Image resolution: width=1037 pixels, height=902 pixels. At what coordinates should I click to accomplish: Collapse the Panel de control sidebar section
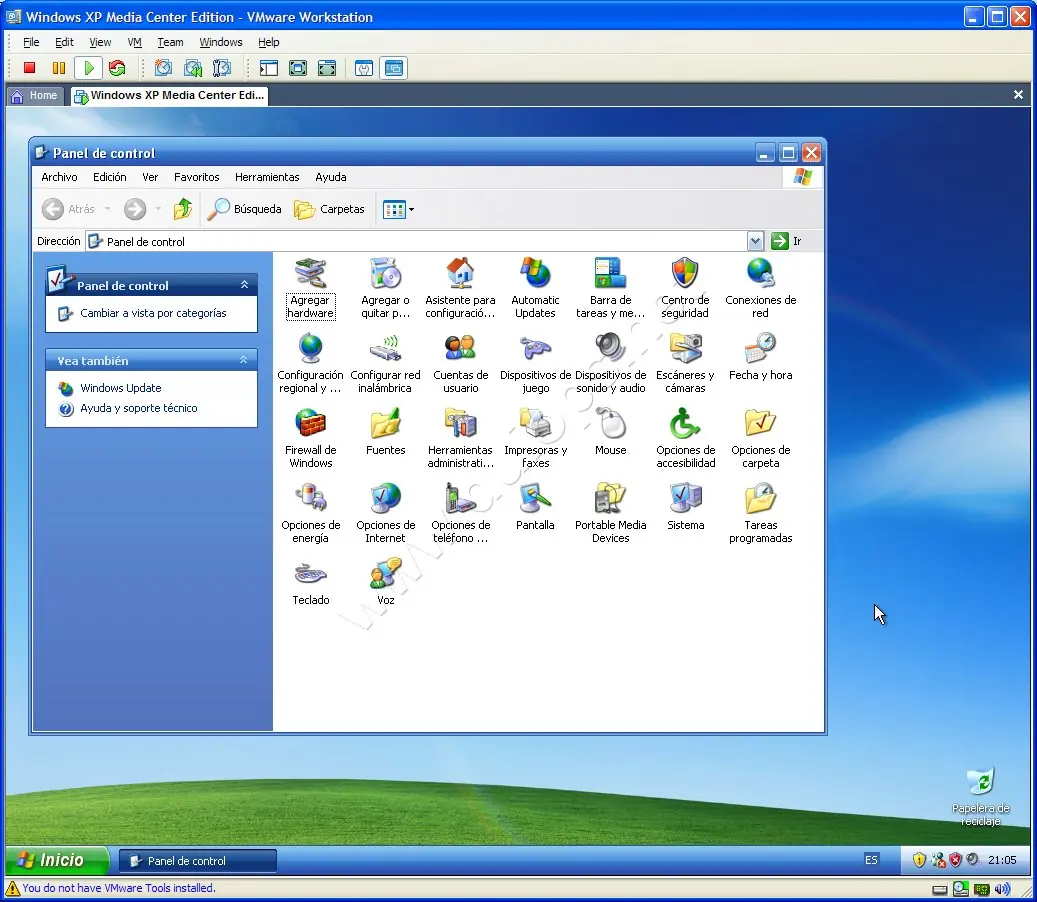pos(244,284)
